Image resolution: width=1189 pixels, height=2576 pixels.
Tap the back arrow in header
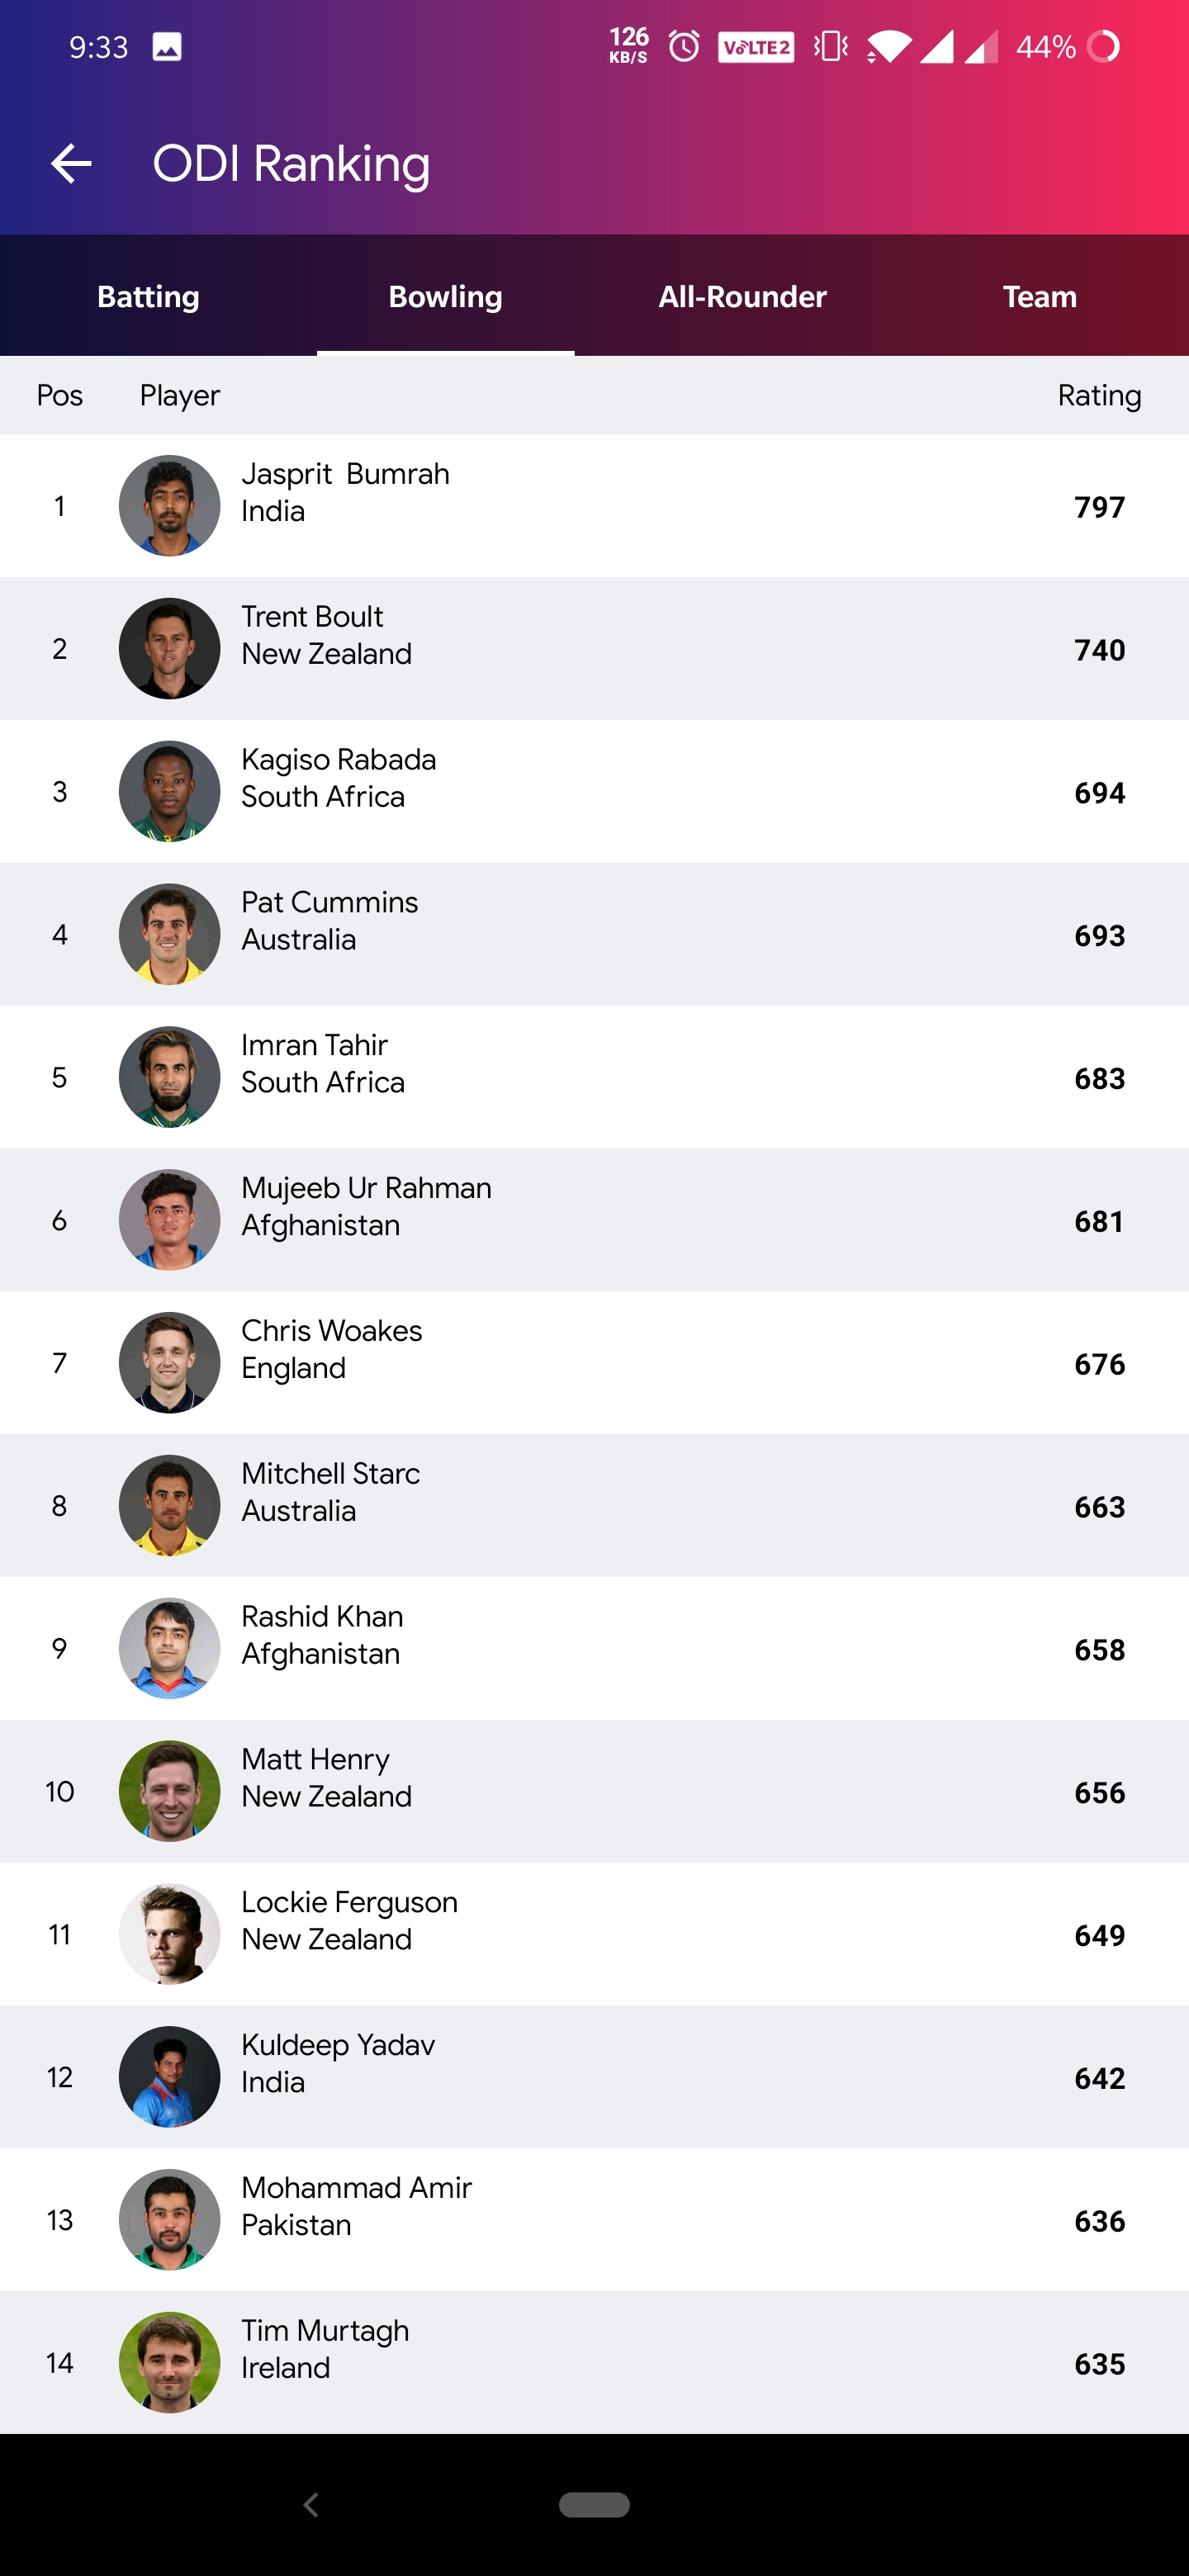(71, 164)
